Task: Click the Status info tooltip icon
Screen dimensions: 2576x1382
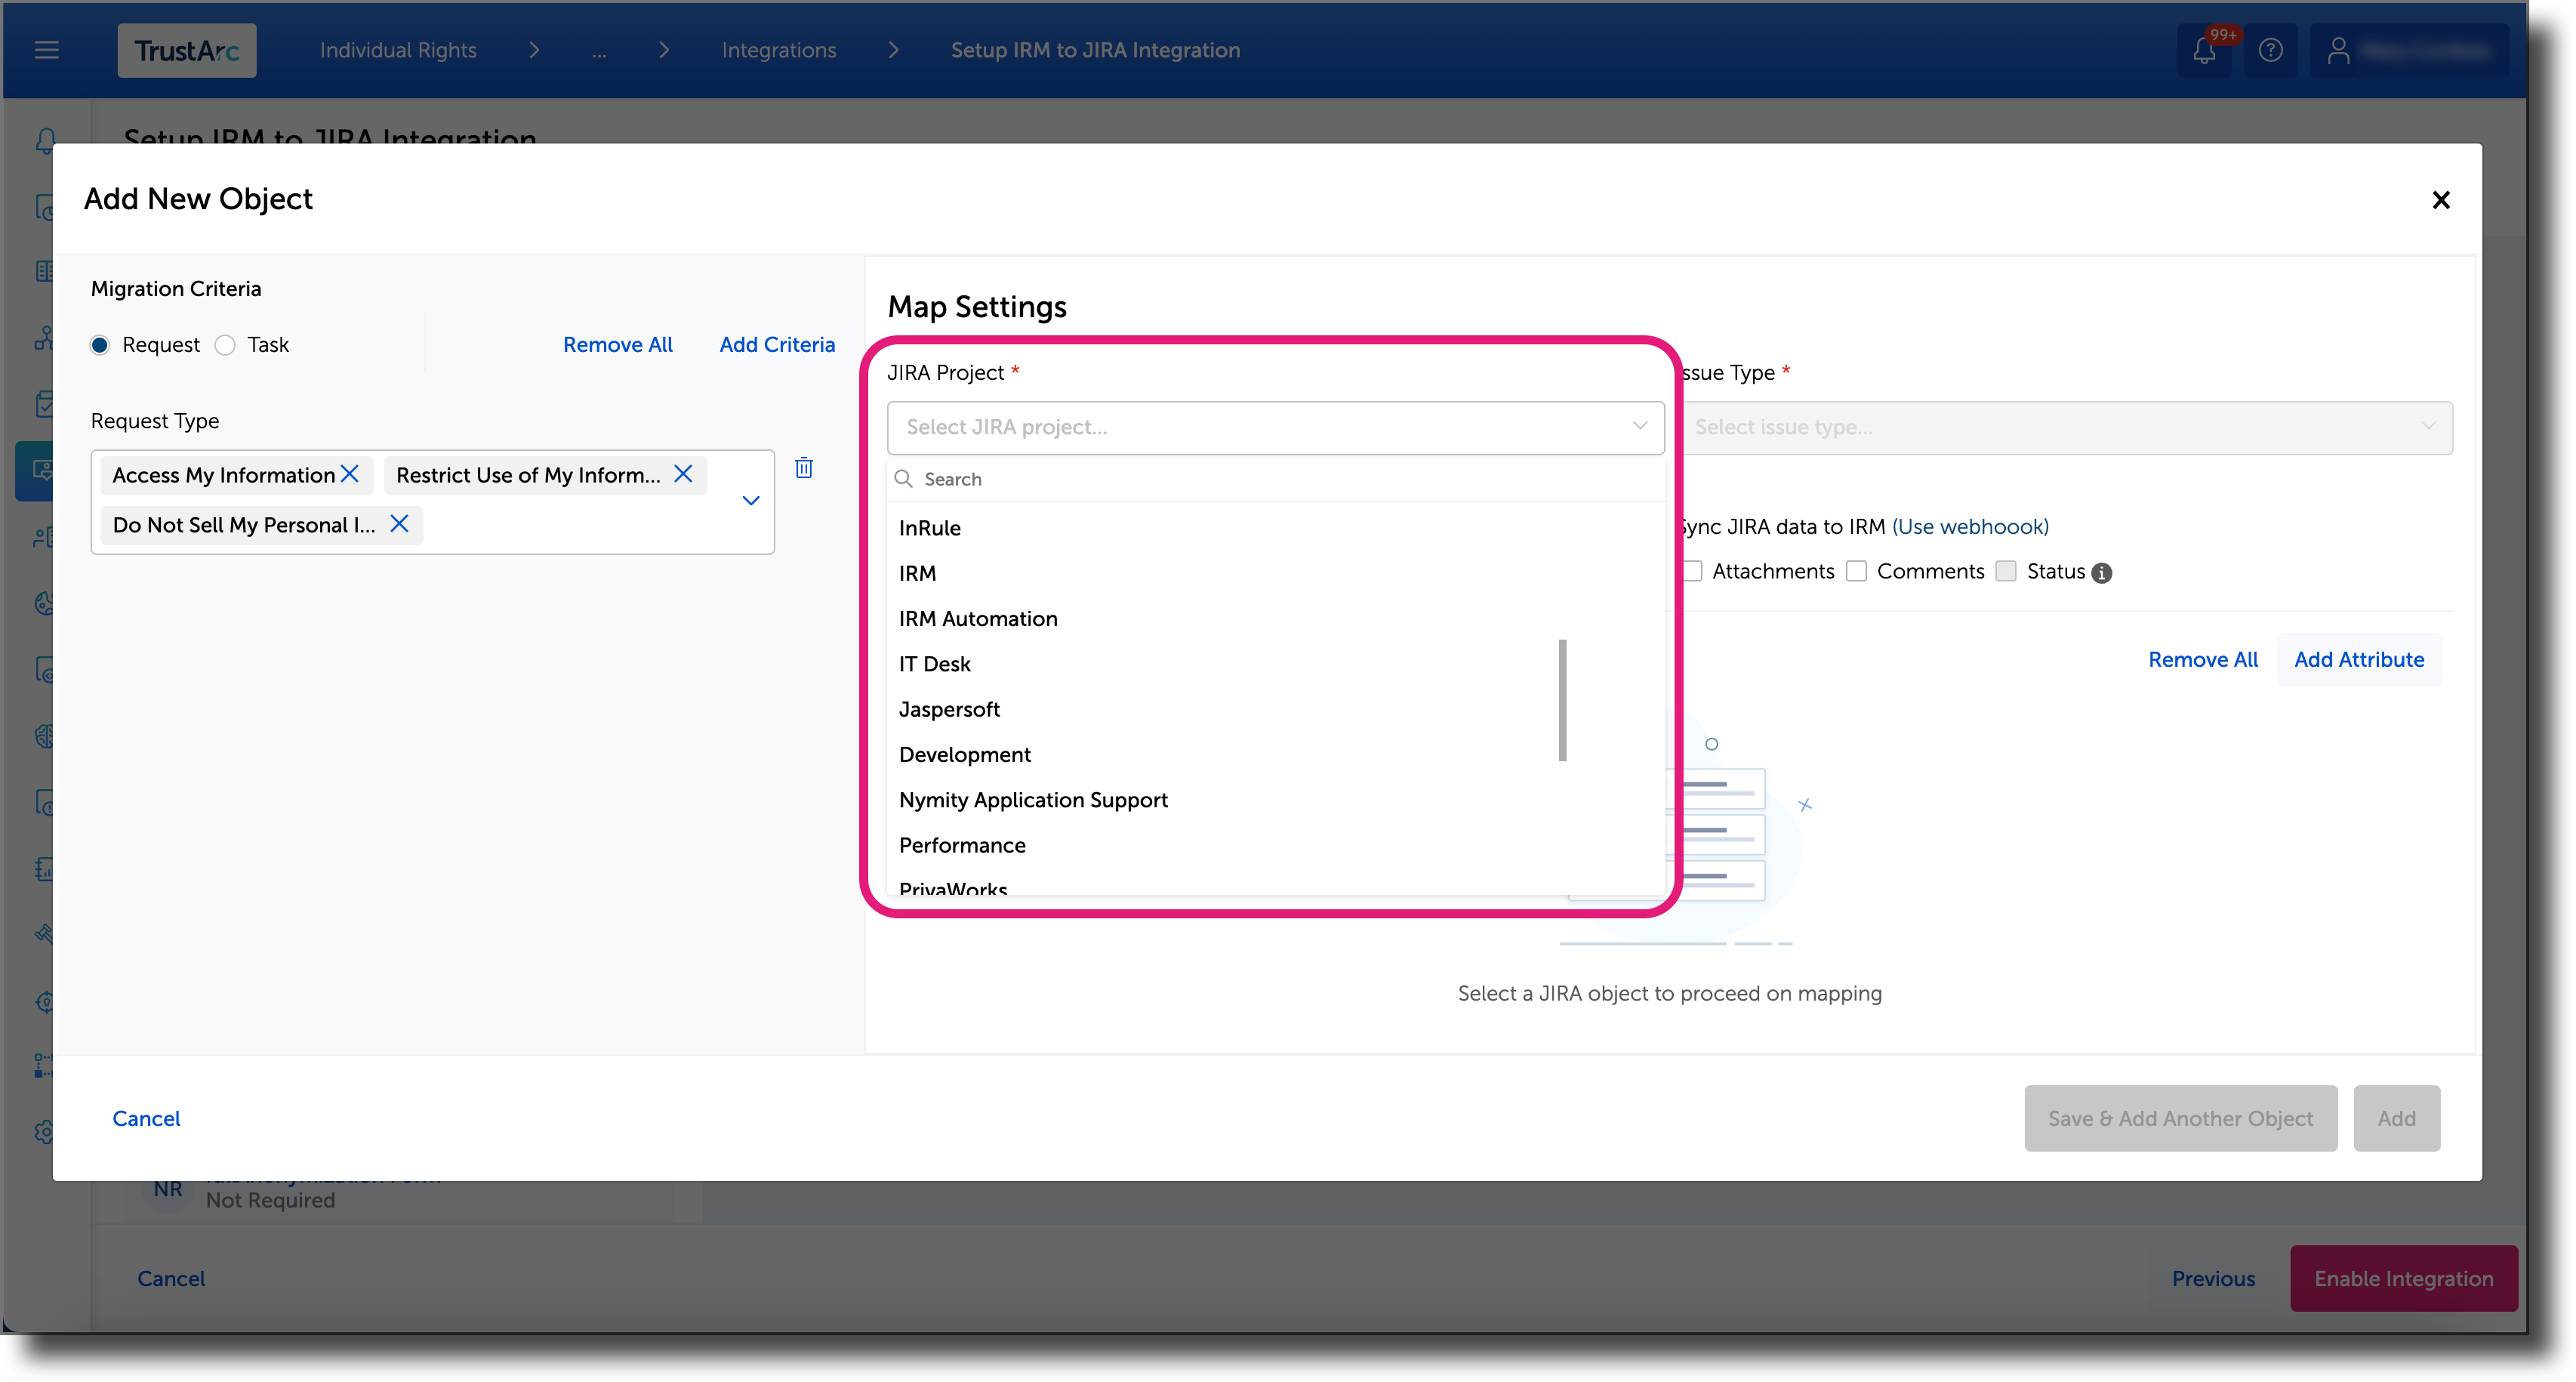Action: point(2101,572)
